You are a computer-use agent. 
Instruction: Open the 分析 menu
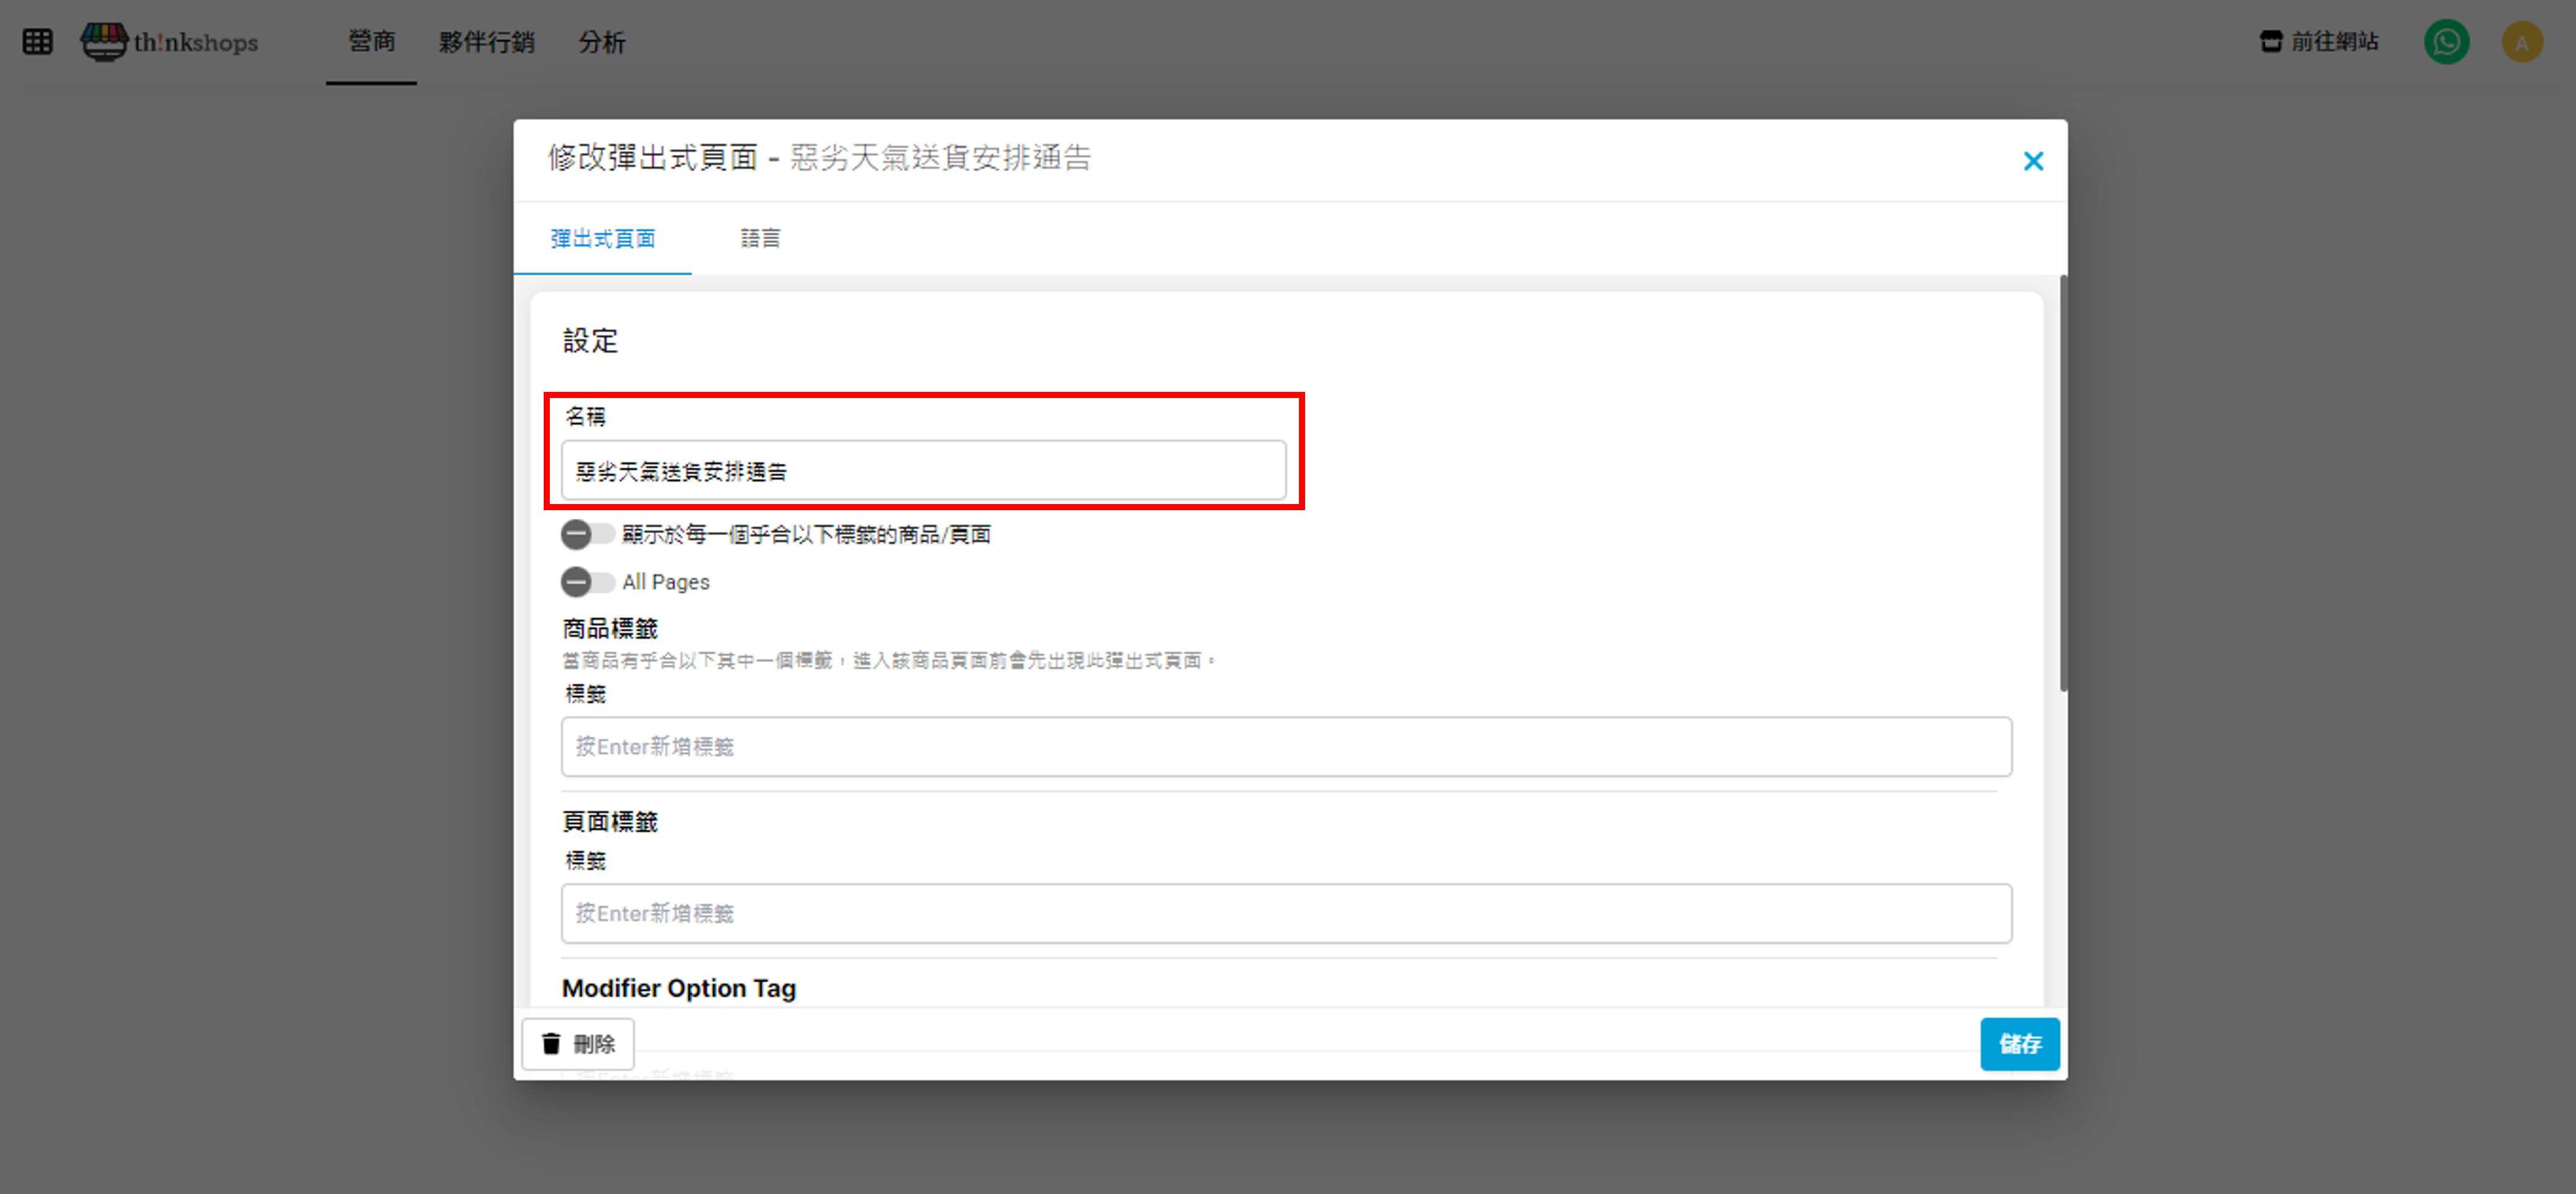pos(601,42)
